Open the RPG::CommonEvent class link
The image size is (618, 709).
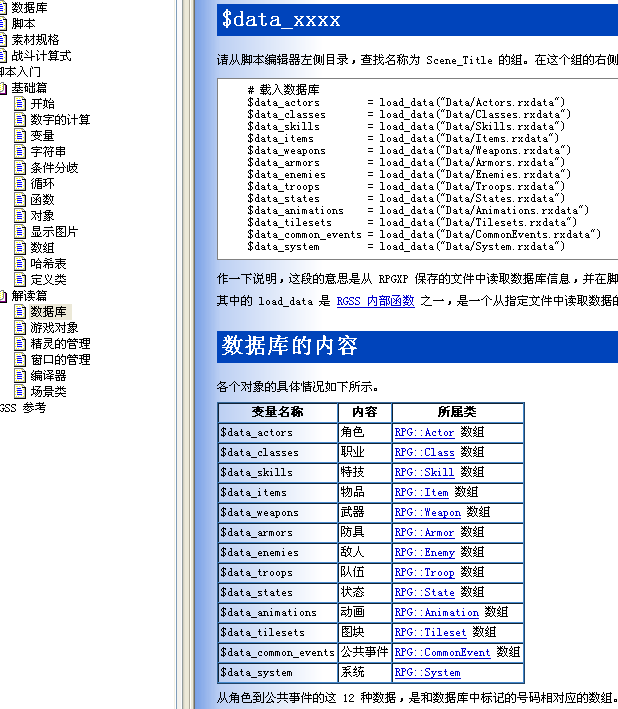pyautogui.click(x=442, y=652)
